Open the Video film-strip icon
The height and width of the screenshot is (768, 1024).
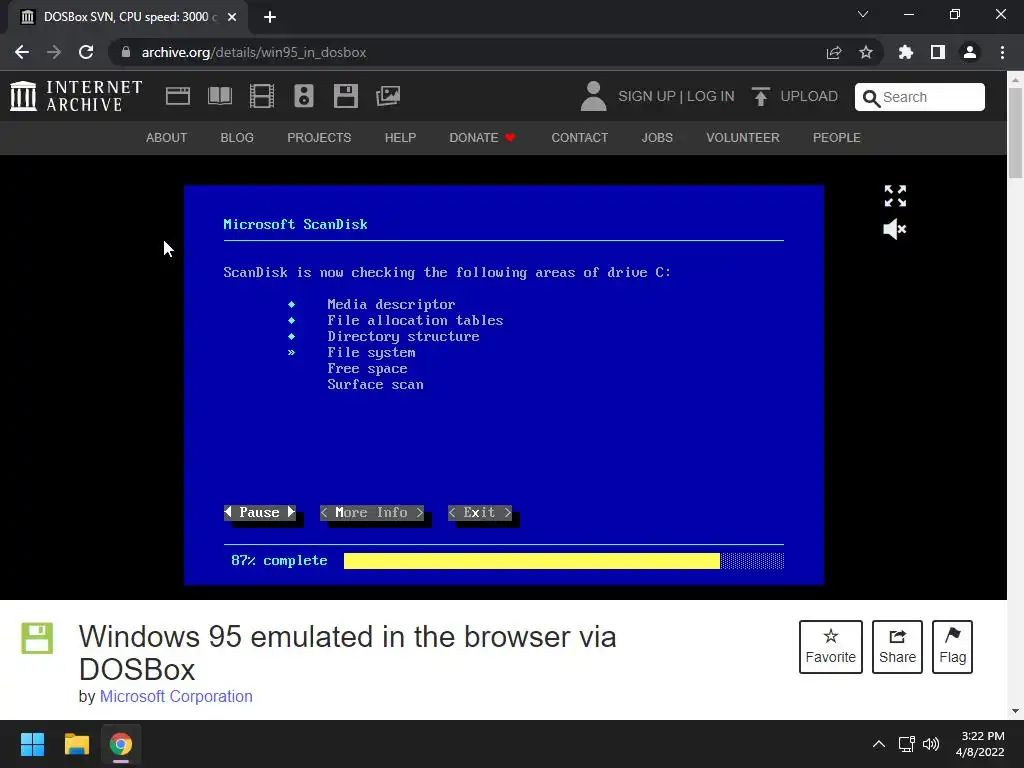[x=262, y=96]
